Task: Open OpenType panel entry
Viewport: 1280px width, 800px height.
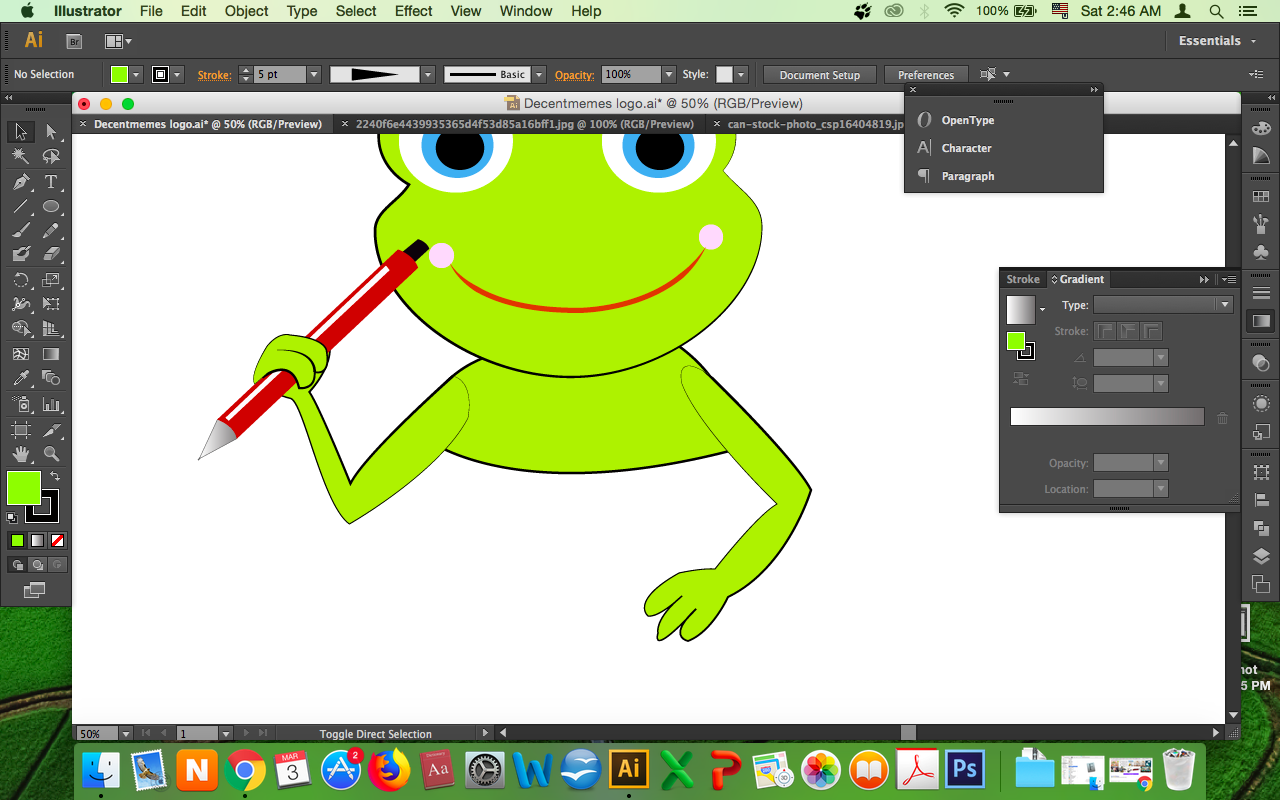Action: tap(967, 120)
